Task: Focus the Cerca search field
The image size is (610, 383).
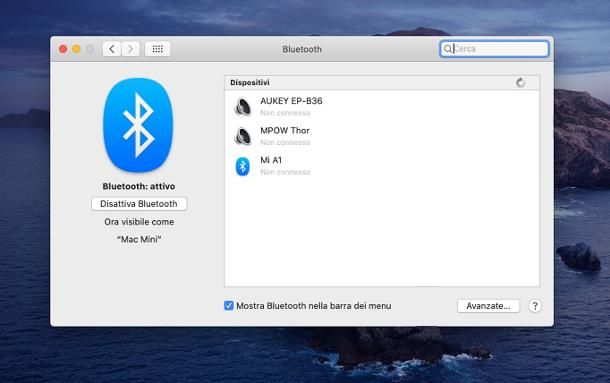Action: click(494, 49)
